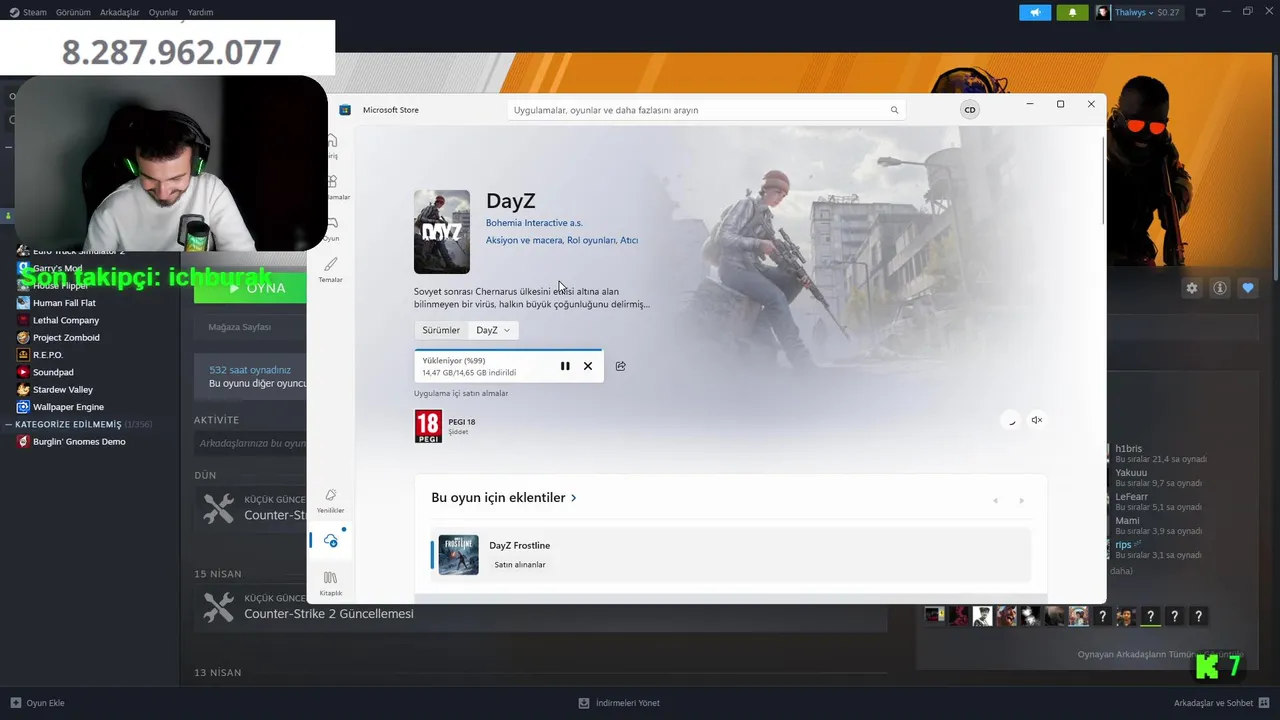
Task: Open the Mağaza Sayfası tab
Action: [239, 327]
